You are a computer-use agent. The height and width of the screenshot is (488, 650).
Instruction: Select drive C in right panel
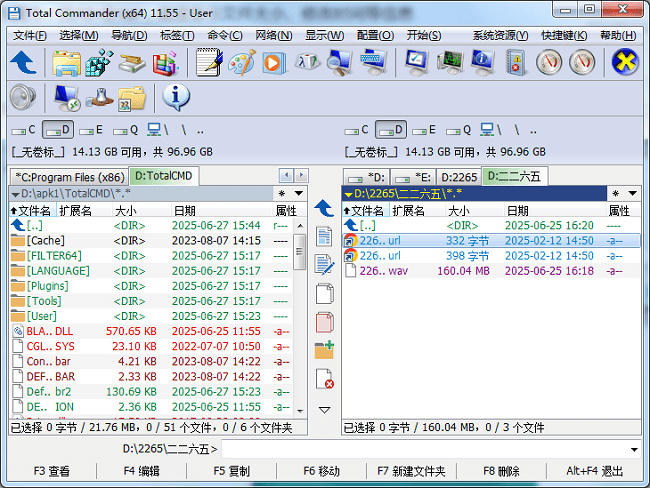coord(357,130)
